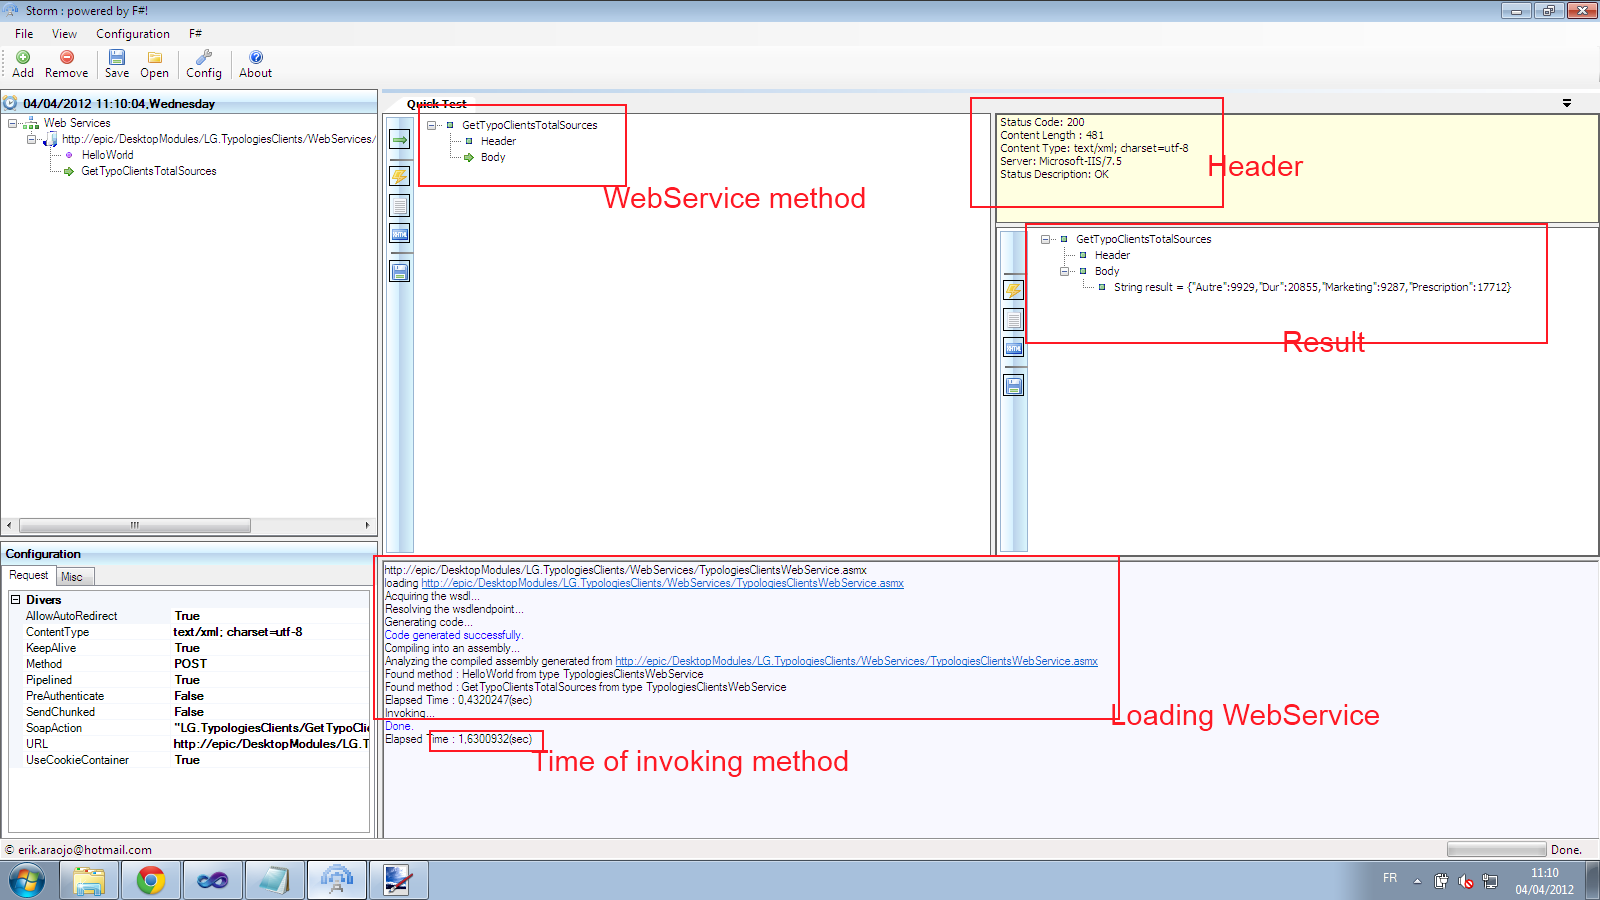Click the lightning bolt icon in request panel
Viewport: 1600px width, 900px height.
tap(400, 176)
